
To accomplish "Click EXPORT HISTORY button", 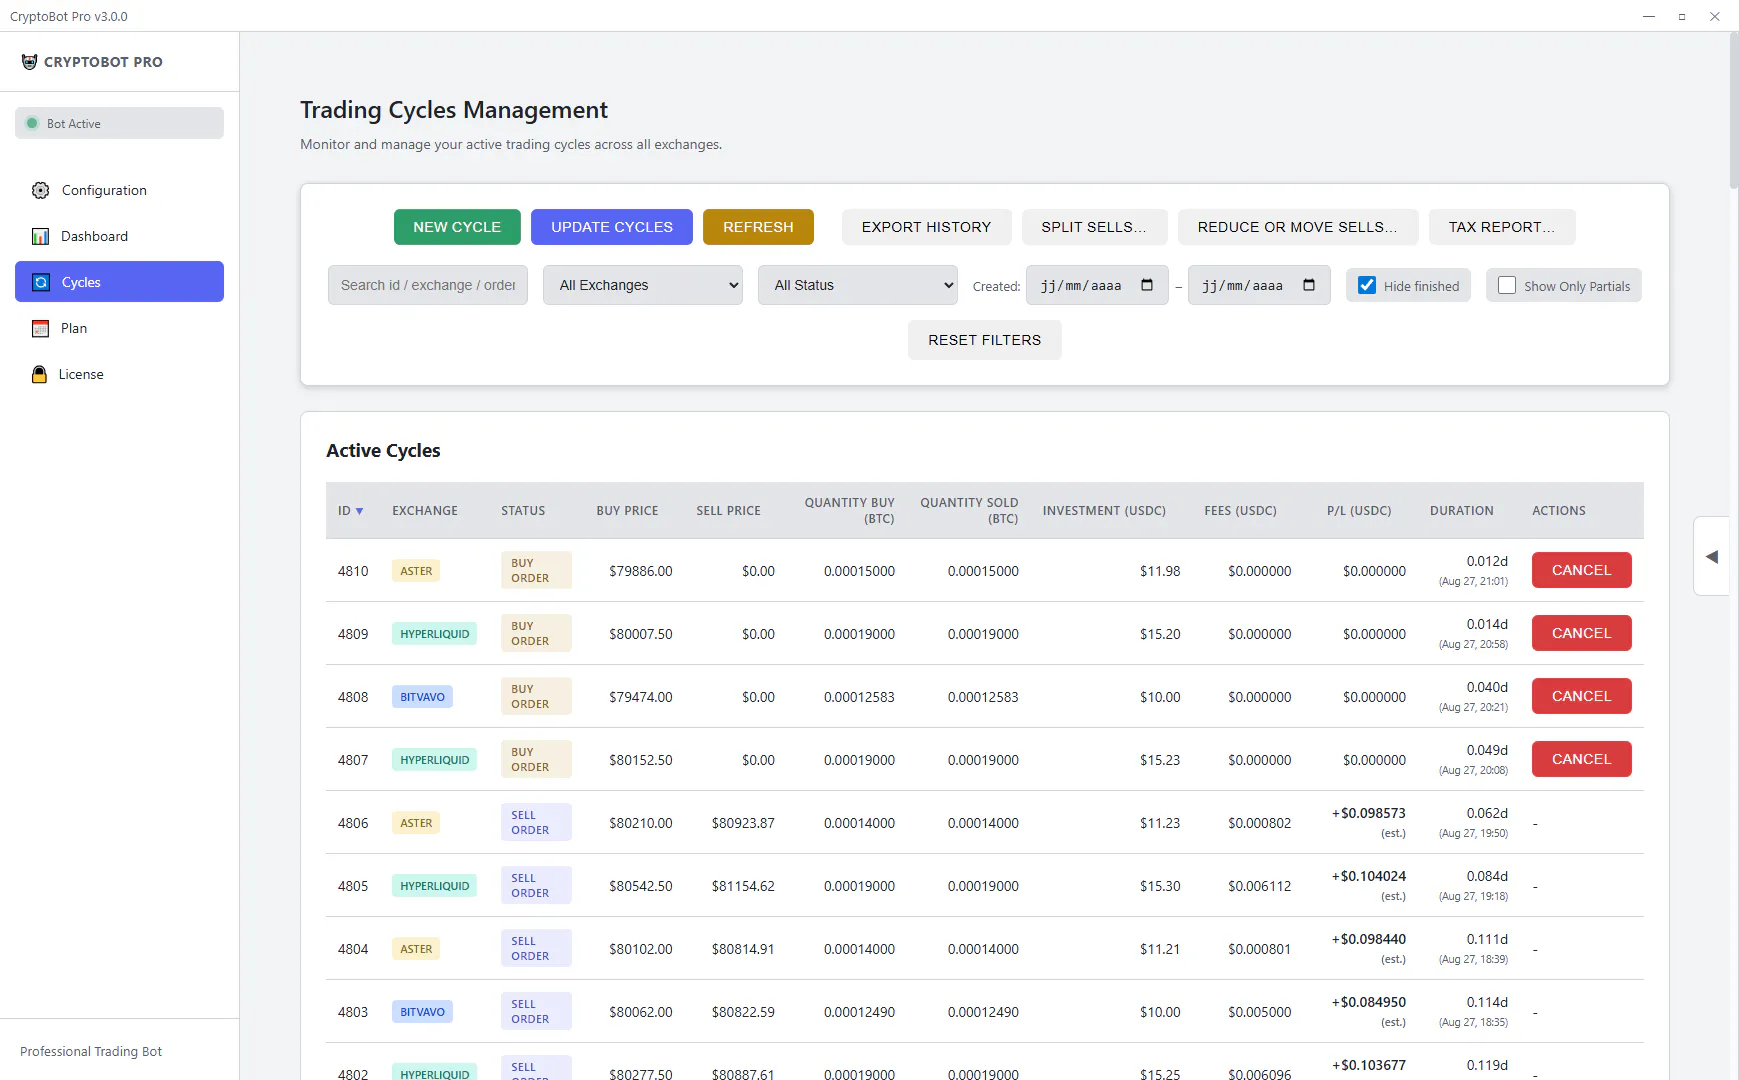I will (927, 227).
